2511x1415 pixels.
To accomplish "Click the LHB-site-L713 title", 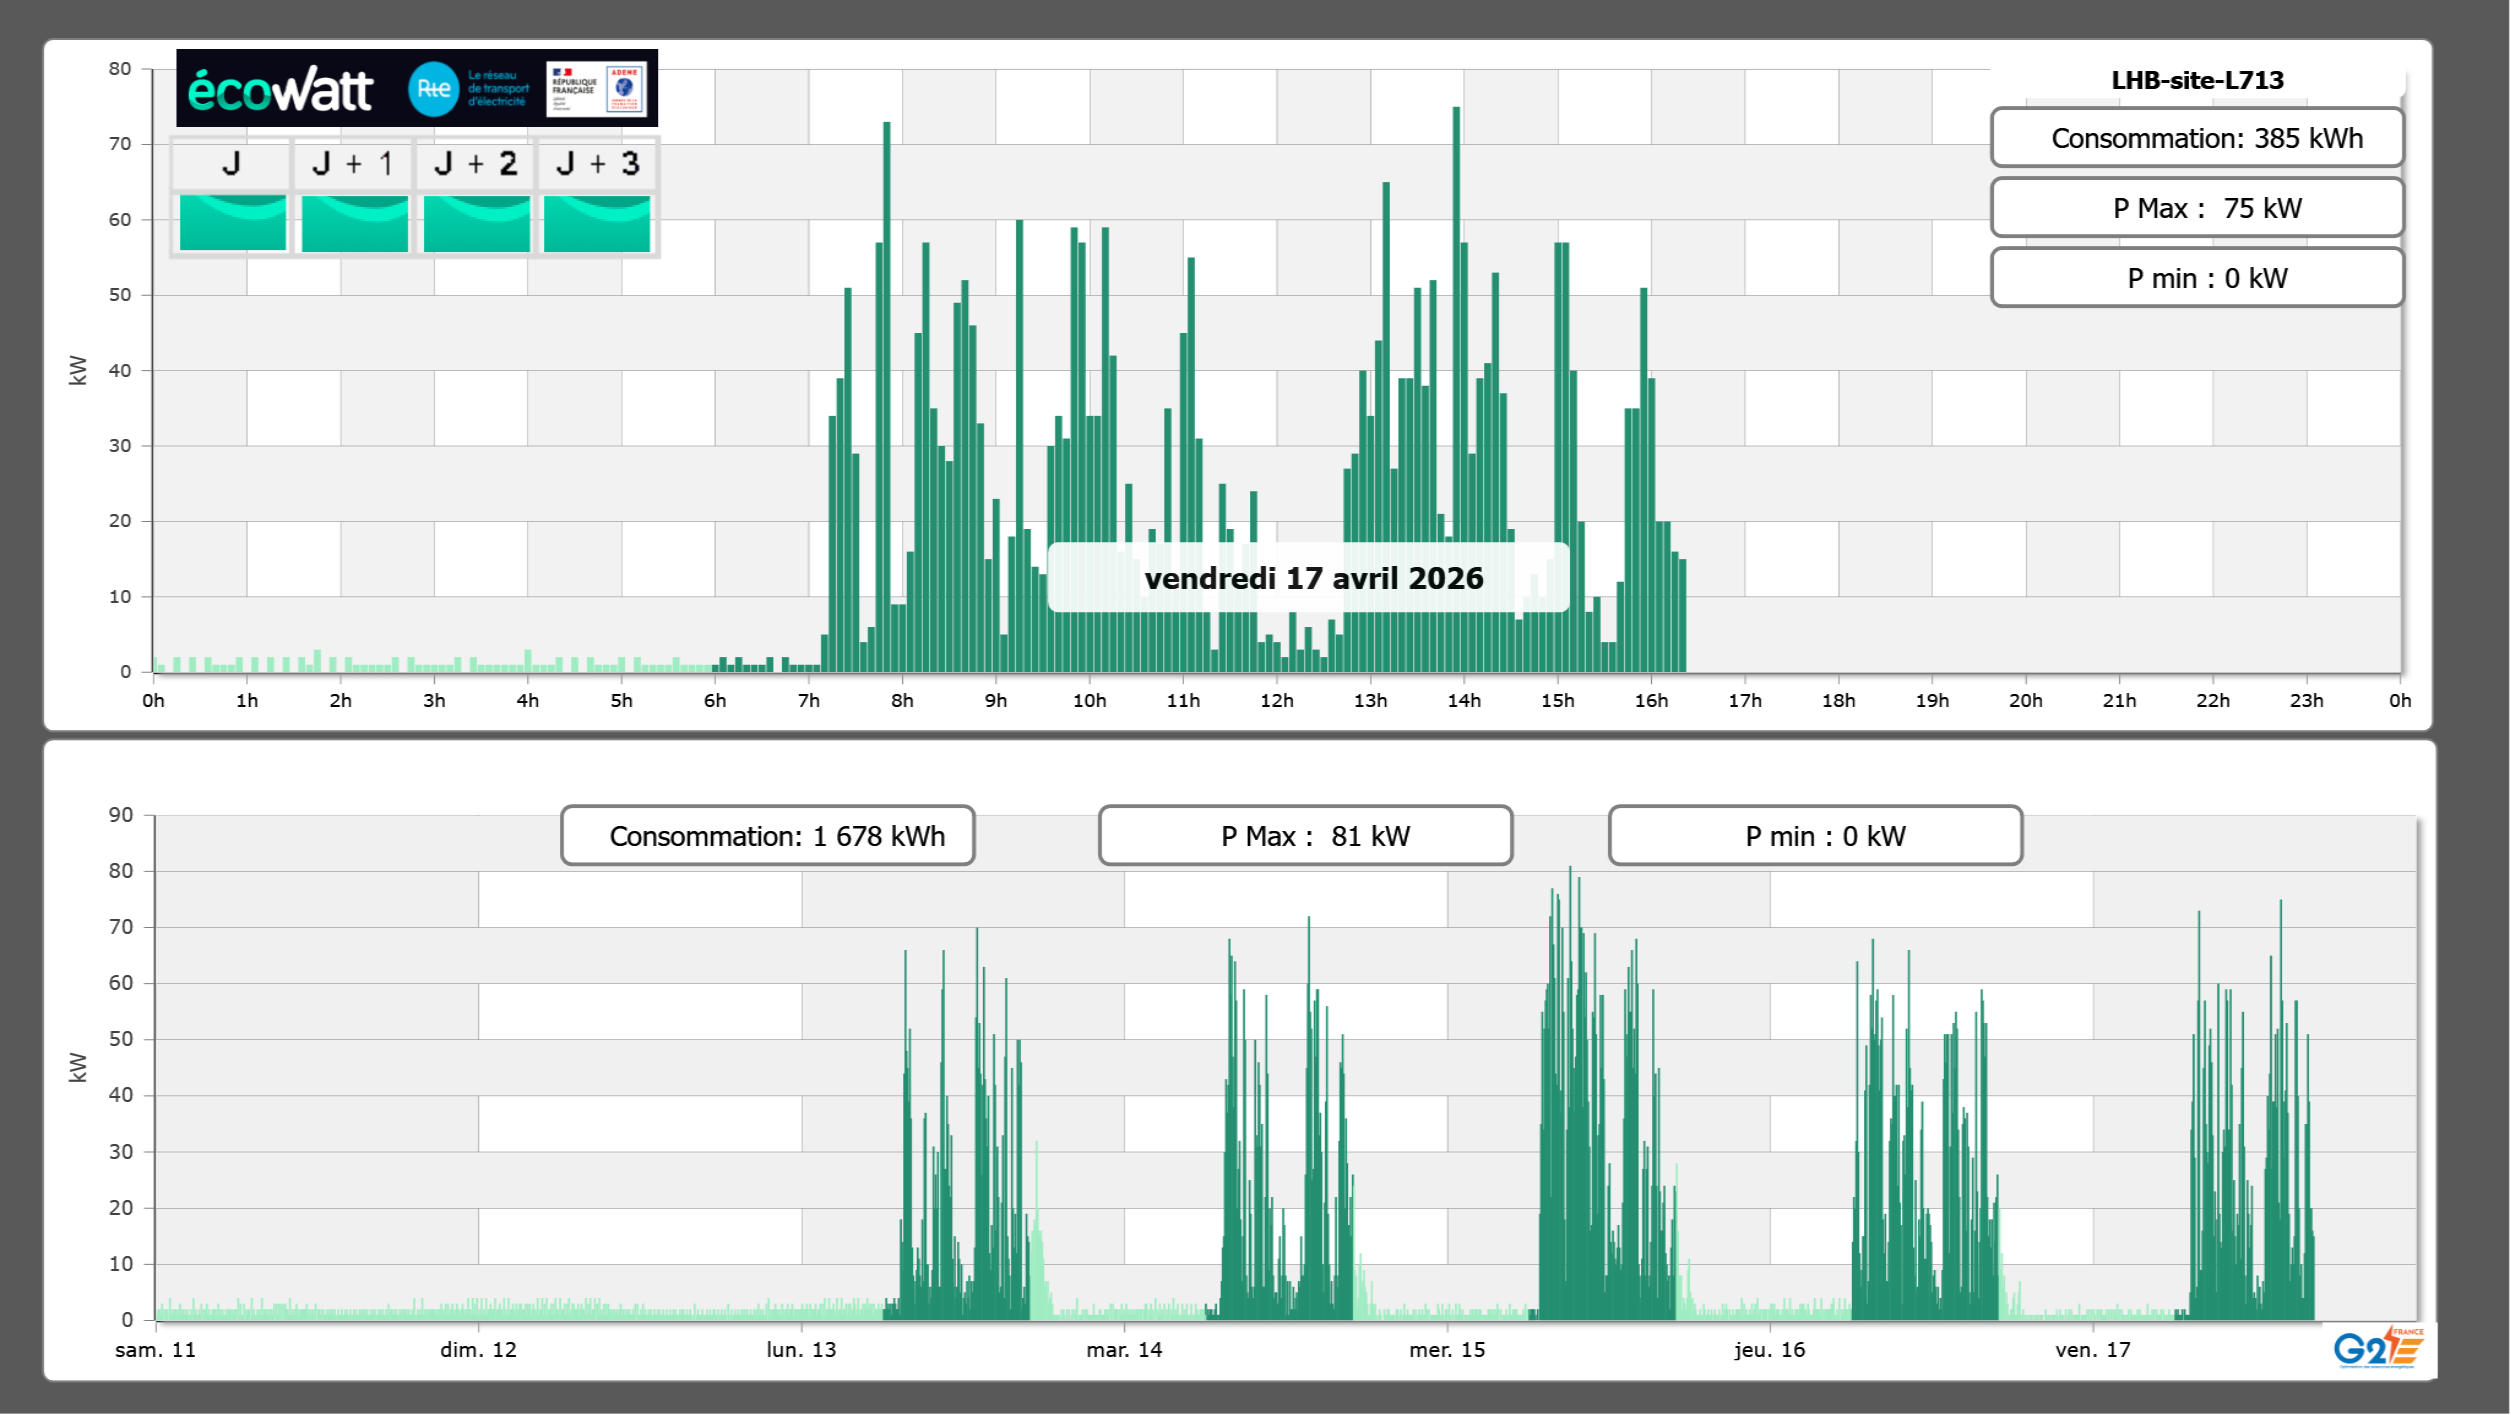I will click(x=2196, y=80).
